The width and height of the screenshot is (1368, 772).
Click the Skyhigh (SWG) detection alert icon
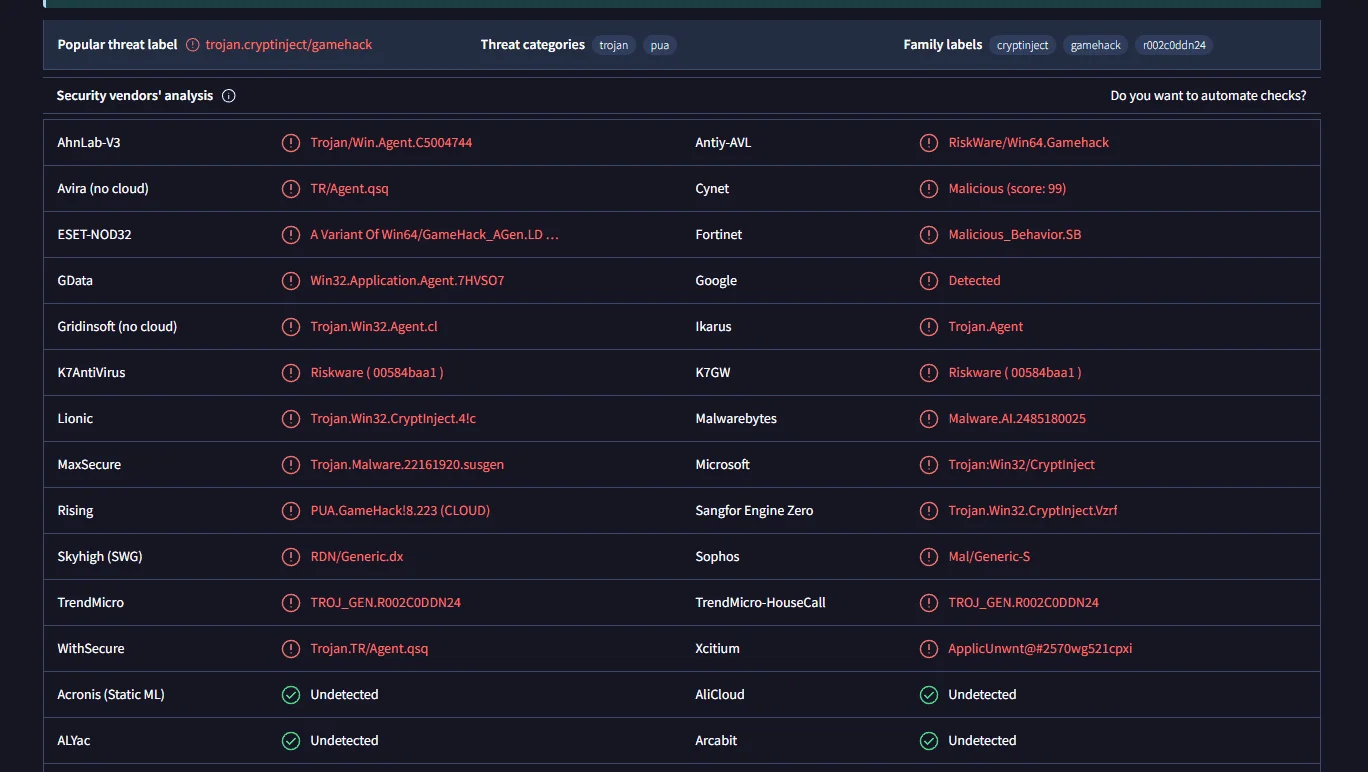(x=291, y=557)
